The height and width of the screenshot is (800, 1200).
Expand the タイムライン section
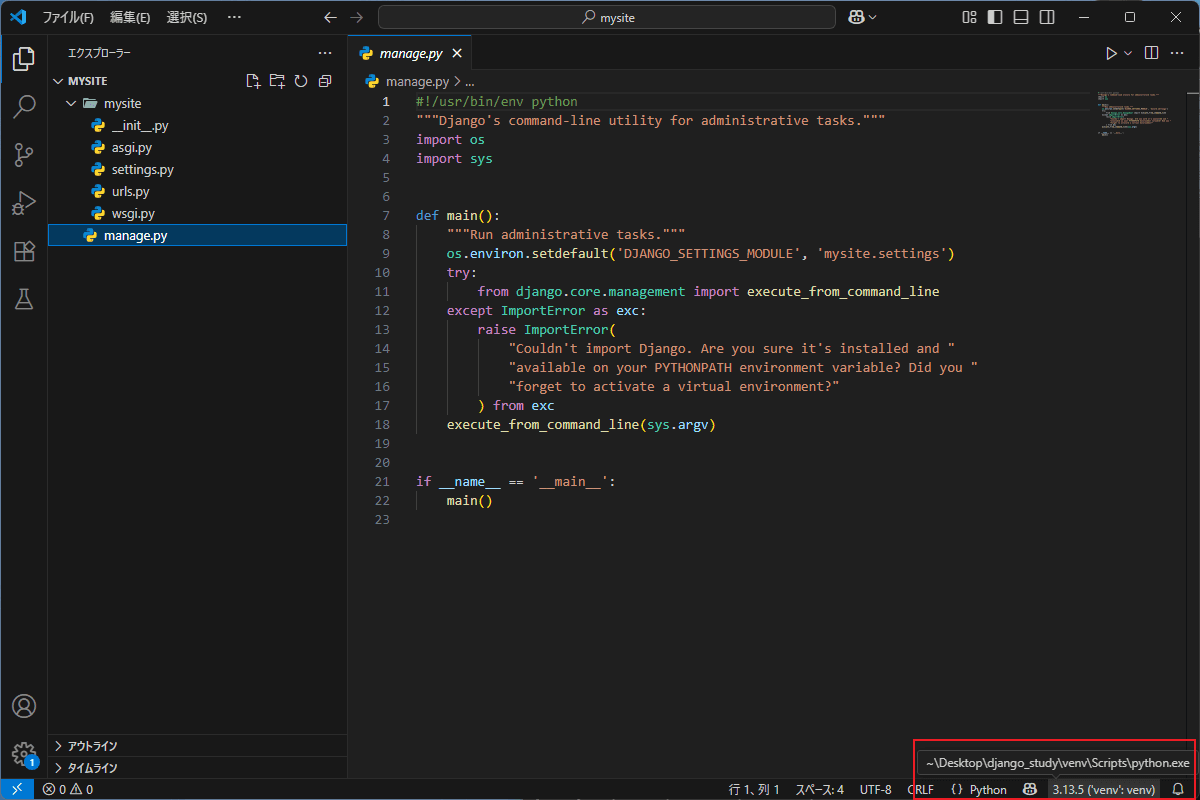pyautogui.click(x=197, y=768)
